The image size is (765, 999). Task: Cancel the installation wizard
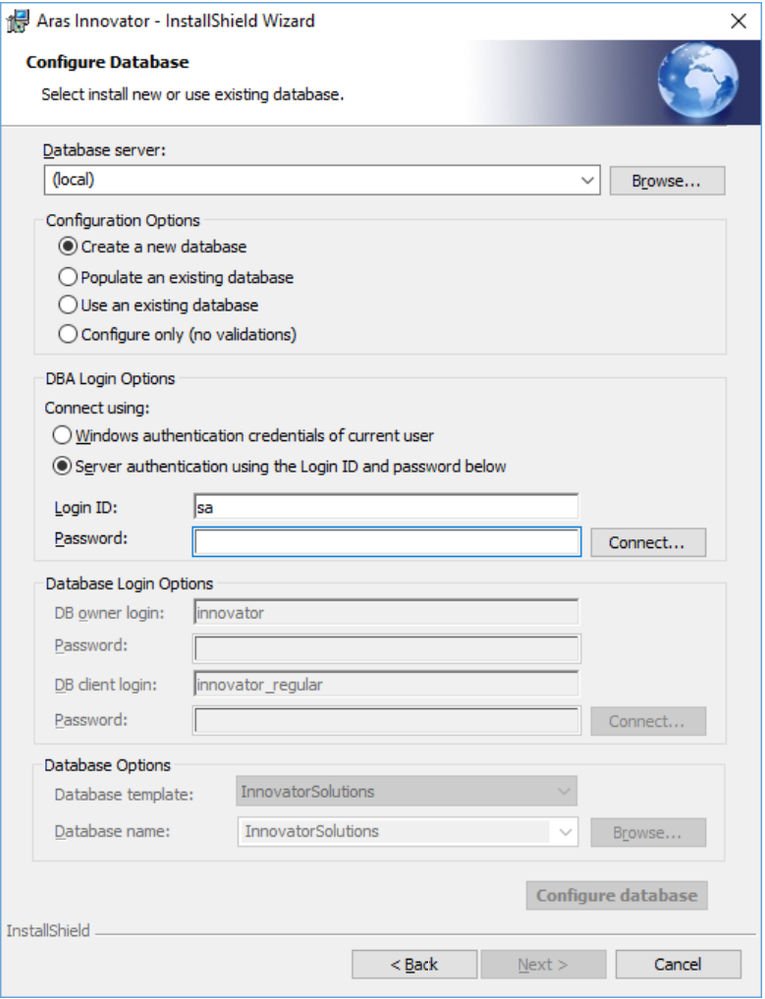point(678,964)
